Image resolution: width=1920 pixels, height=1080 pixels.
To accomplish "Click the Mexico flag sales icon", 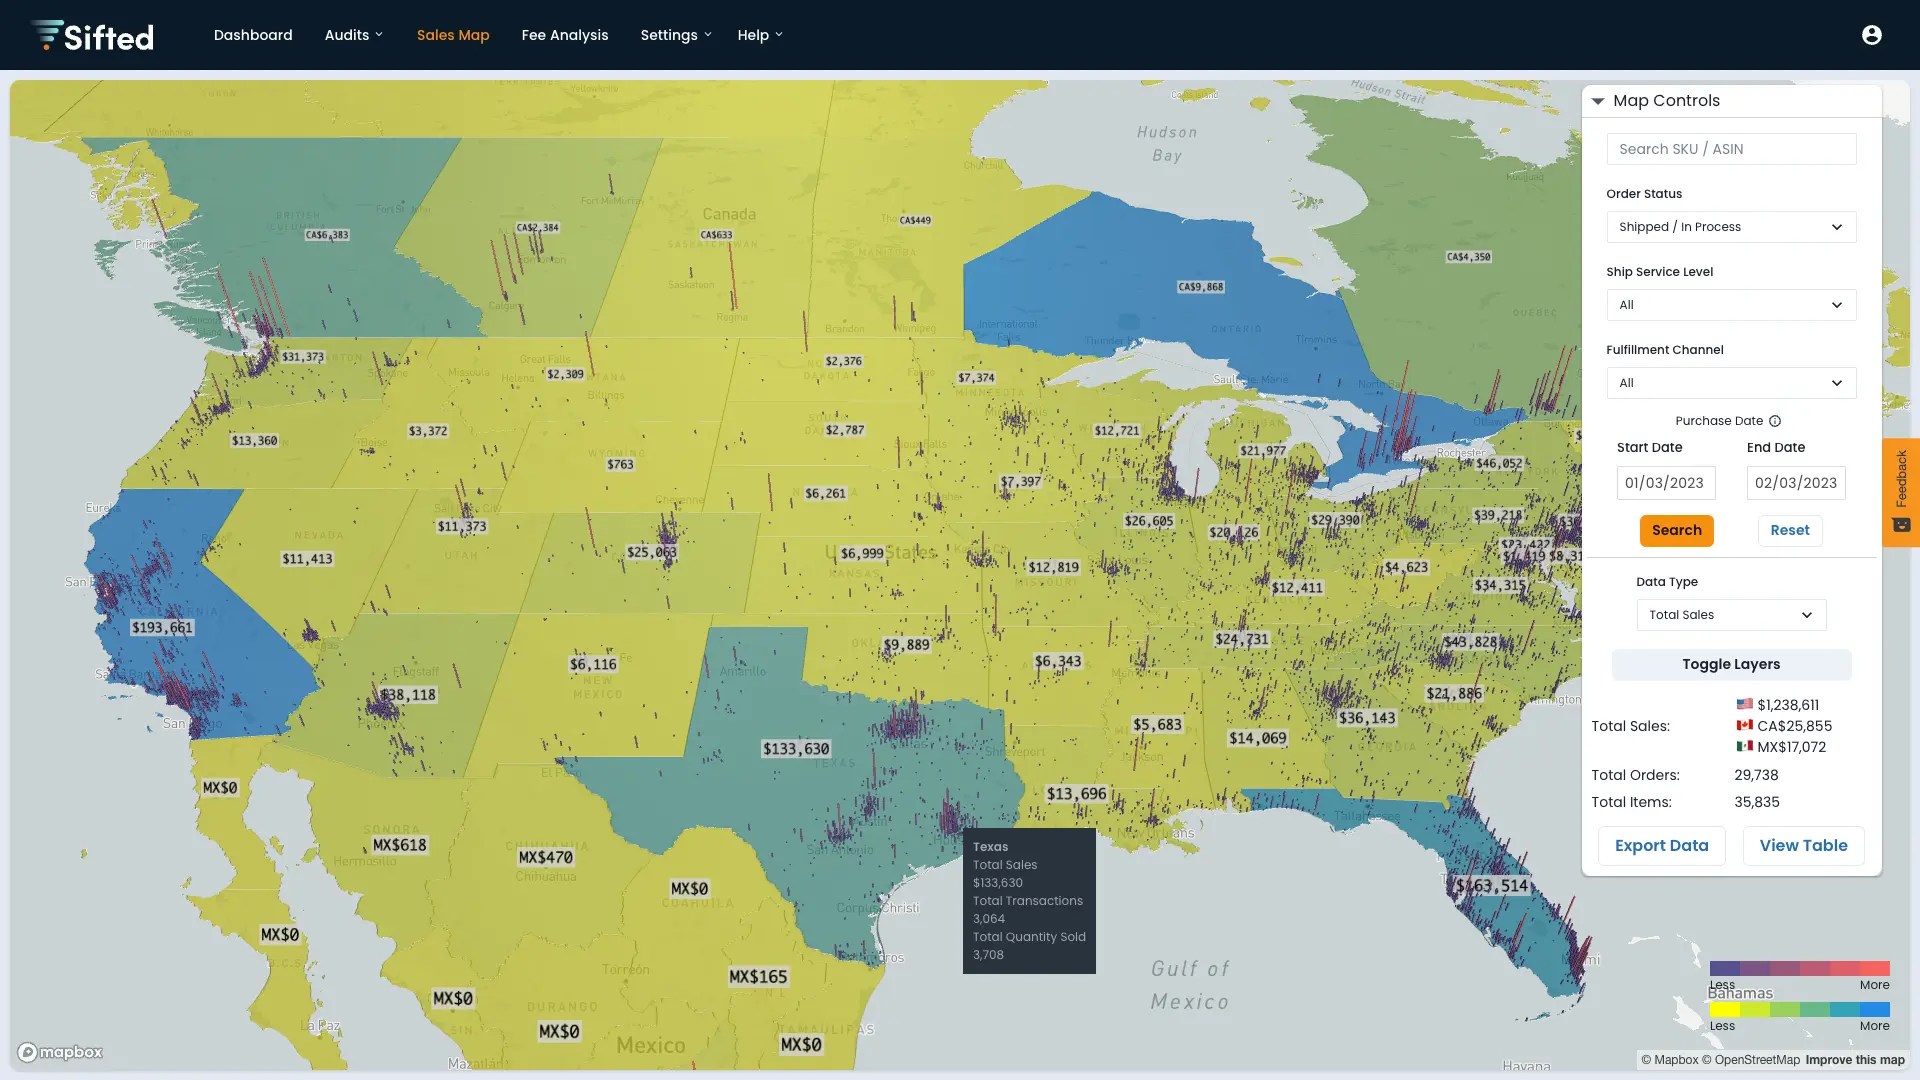I will click(1745, 746).
